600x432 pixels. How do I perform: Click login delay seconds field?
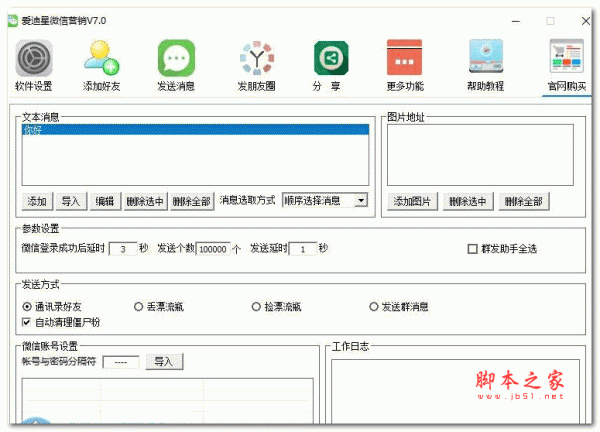click(123, 249)
